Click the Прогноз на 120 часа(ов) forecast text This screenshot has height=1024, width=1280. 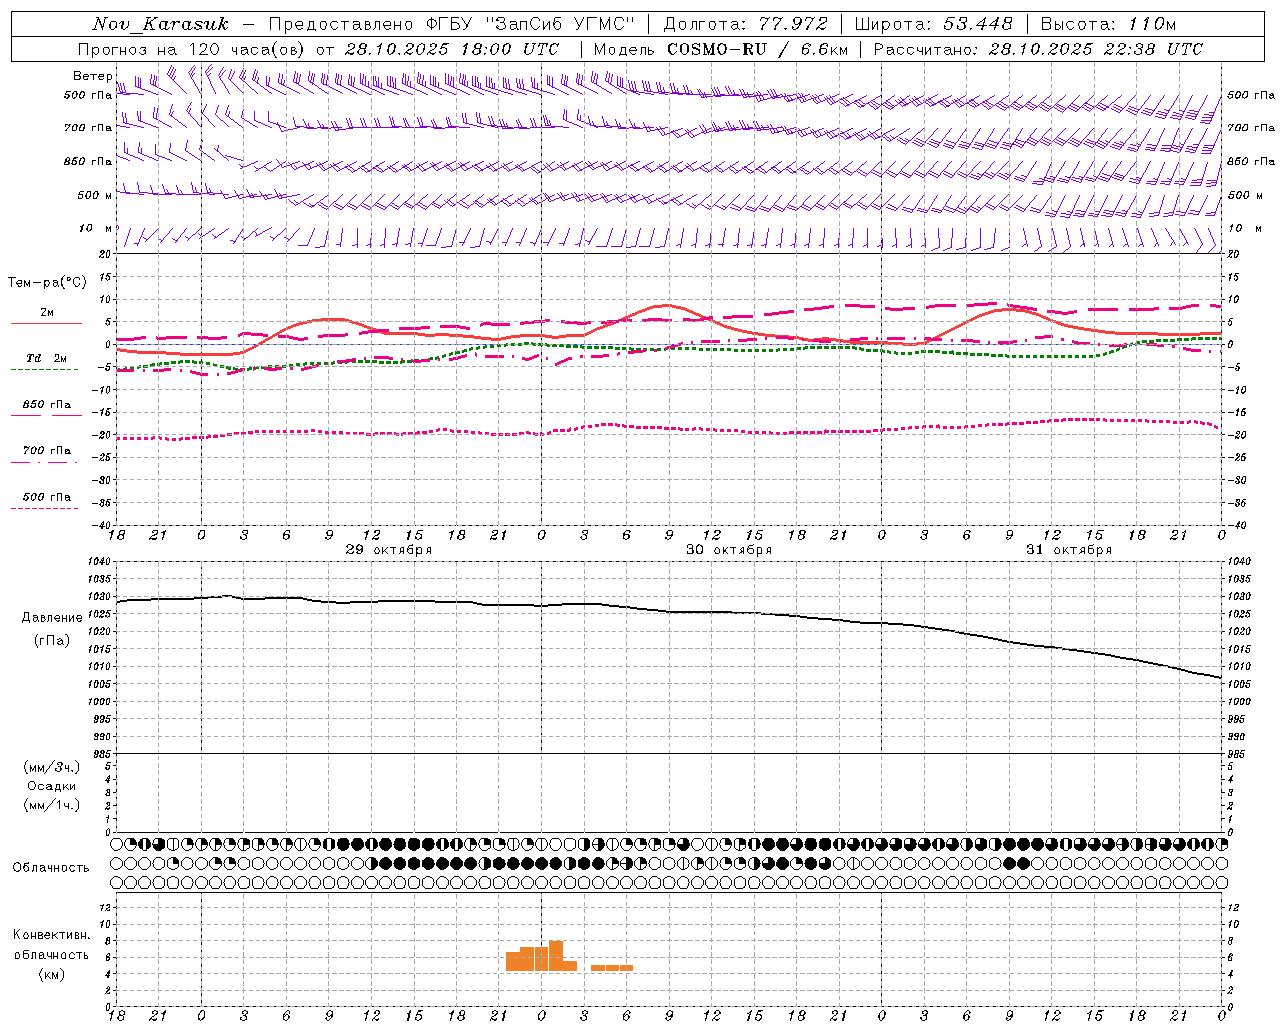point(193,49)
